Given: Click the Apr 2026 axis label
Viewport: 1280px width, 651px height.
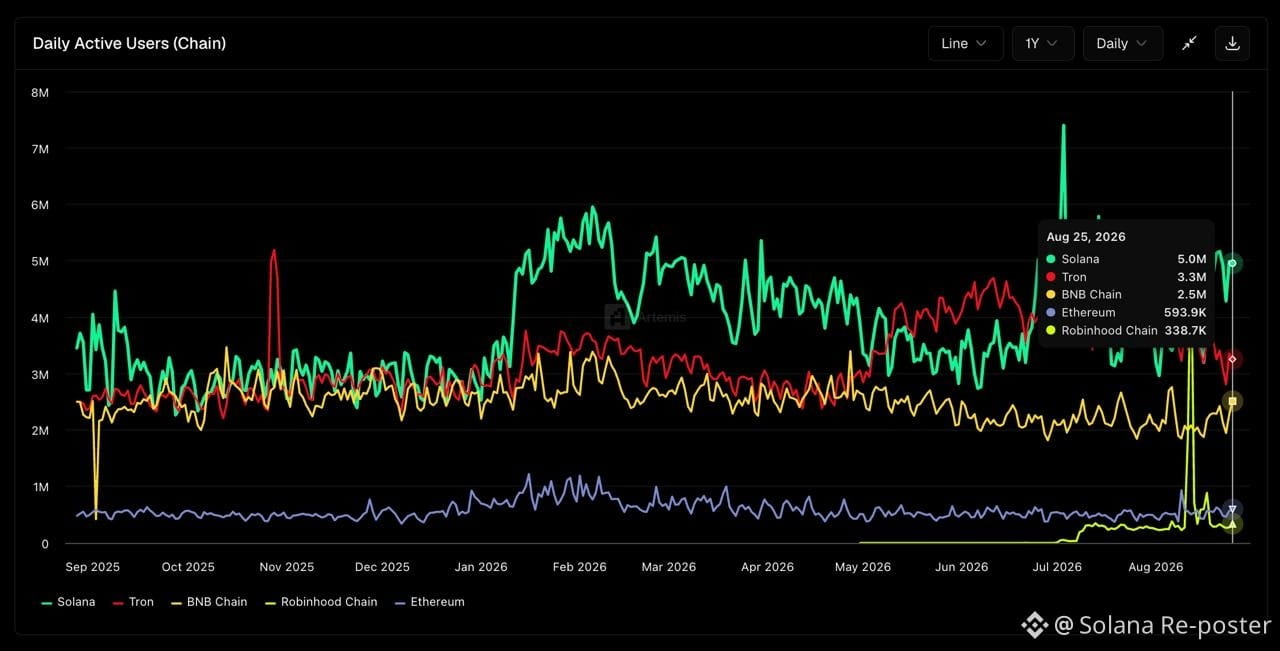Looking at the screenshot, I should (x=767, y=567).
